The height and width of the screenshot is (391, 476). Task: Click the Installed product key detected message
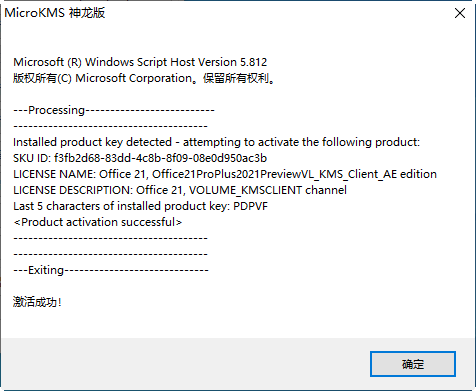coord(216,142)
